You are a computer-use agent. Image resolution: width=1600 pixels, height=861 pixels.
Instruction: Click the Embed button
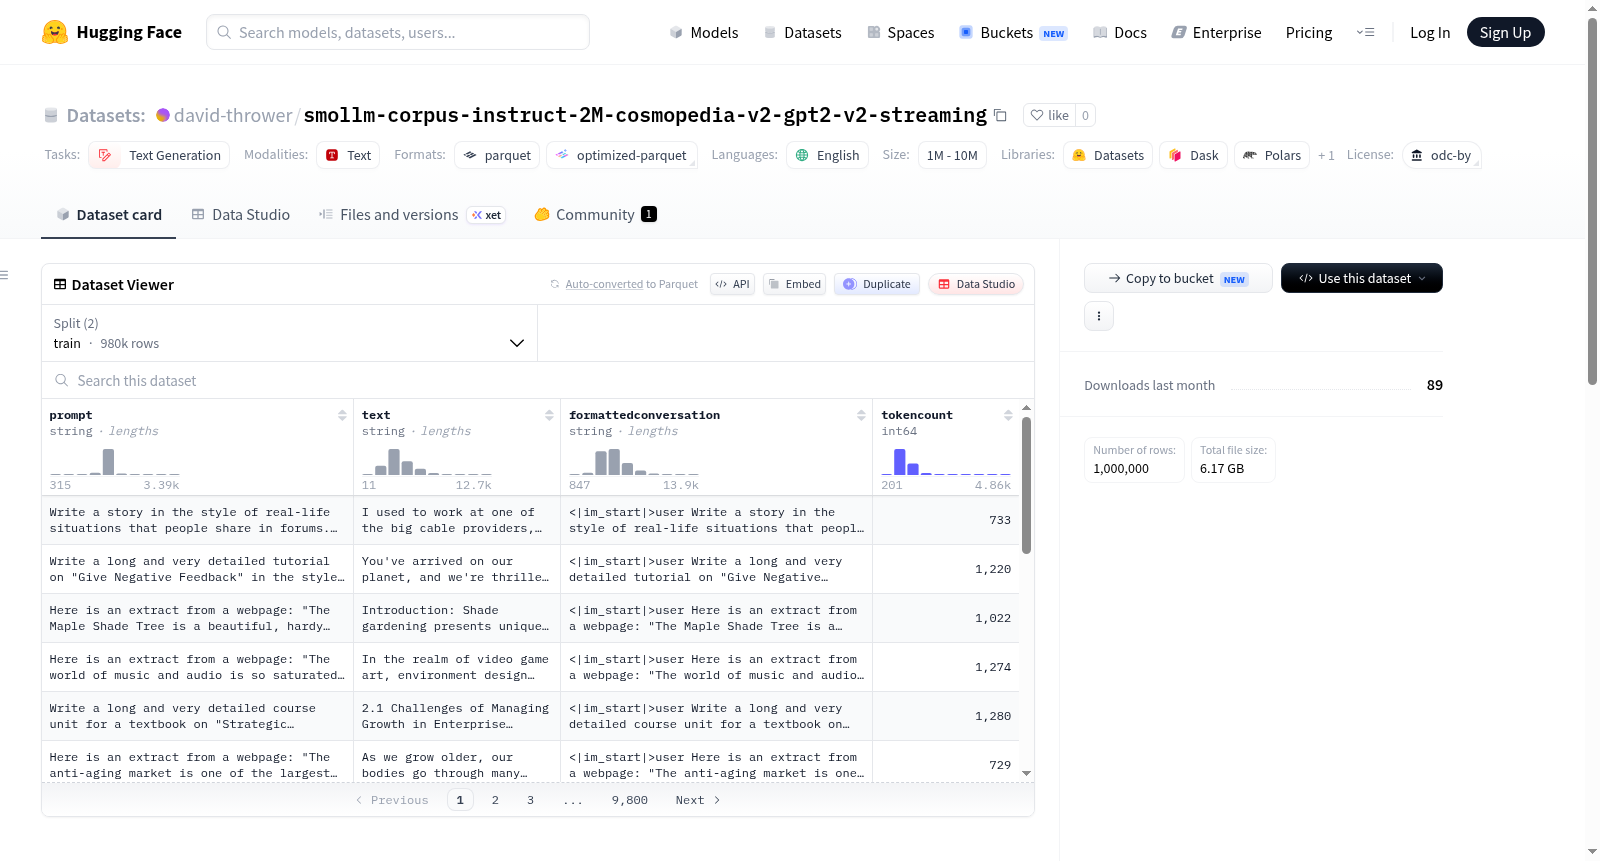[x=796, y=284]
